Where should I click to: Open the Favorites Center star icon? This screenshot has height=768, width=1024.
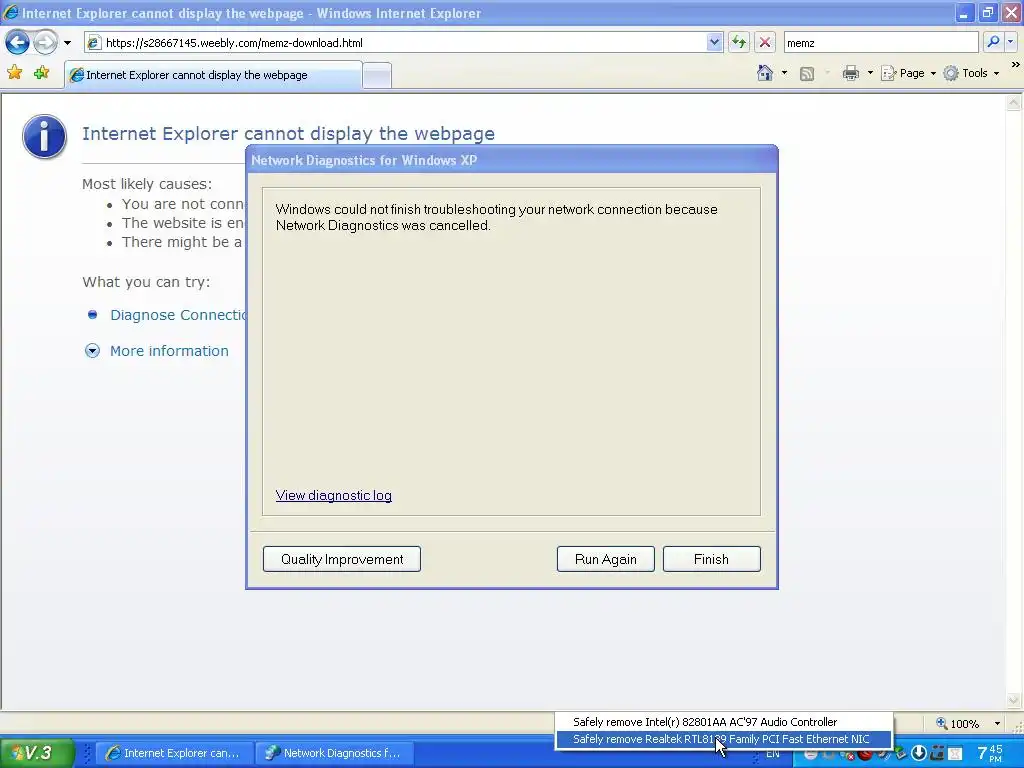(x=14, y=72)
